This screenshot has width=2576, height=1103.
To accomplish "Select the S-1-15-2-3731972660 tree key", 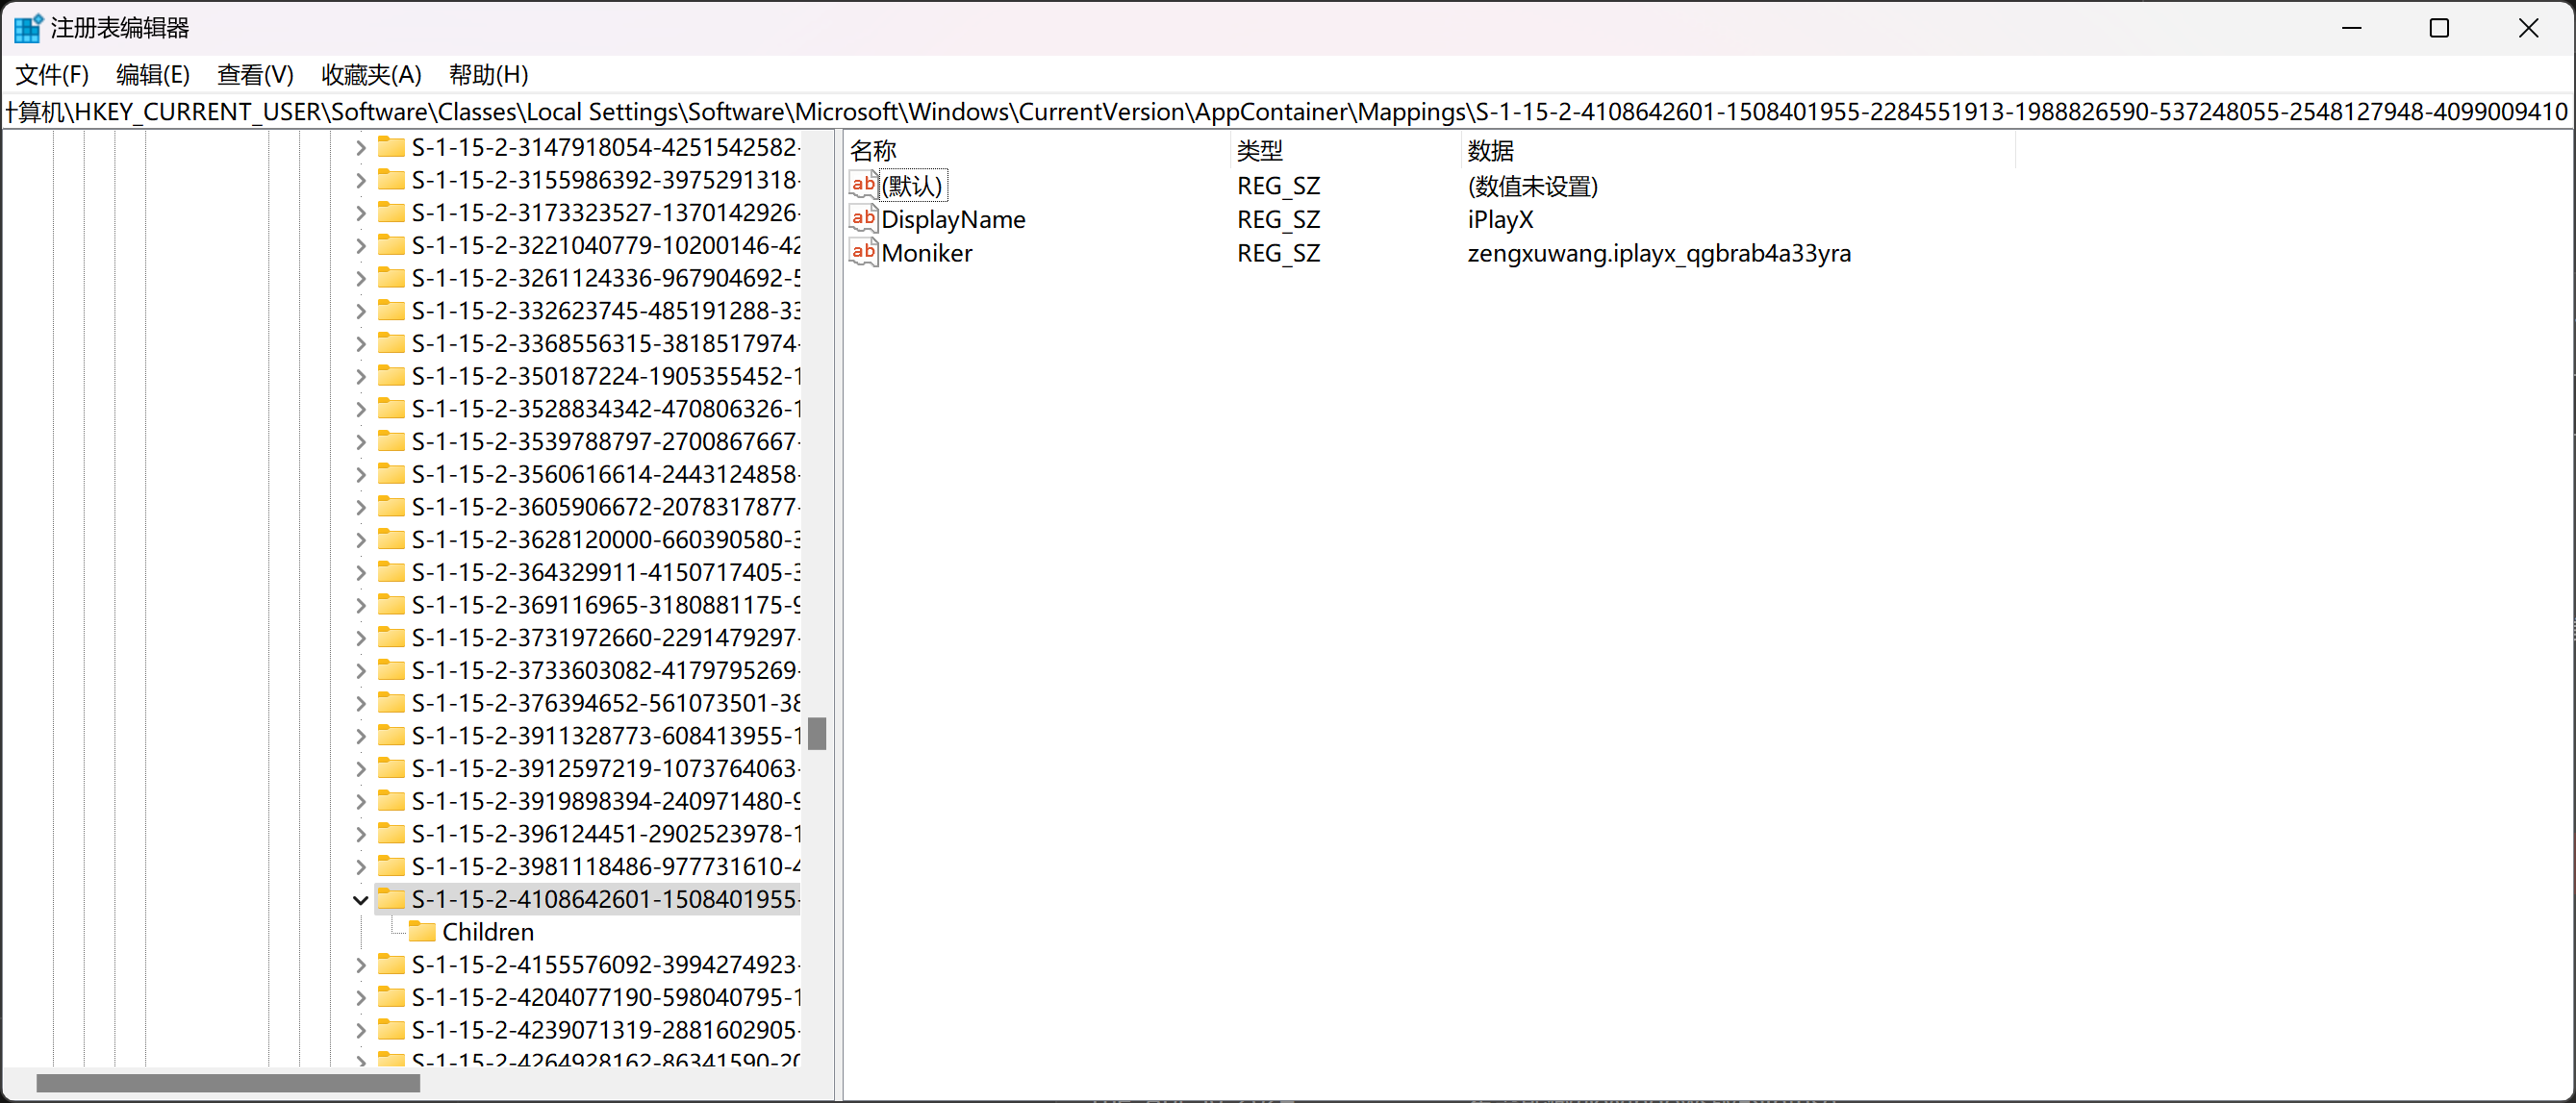I will pyautogui.click(x=604, y=638).
